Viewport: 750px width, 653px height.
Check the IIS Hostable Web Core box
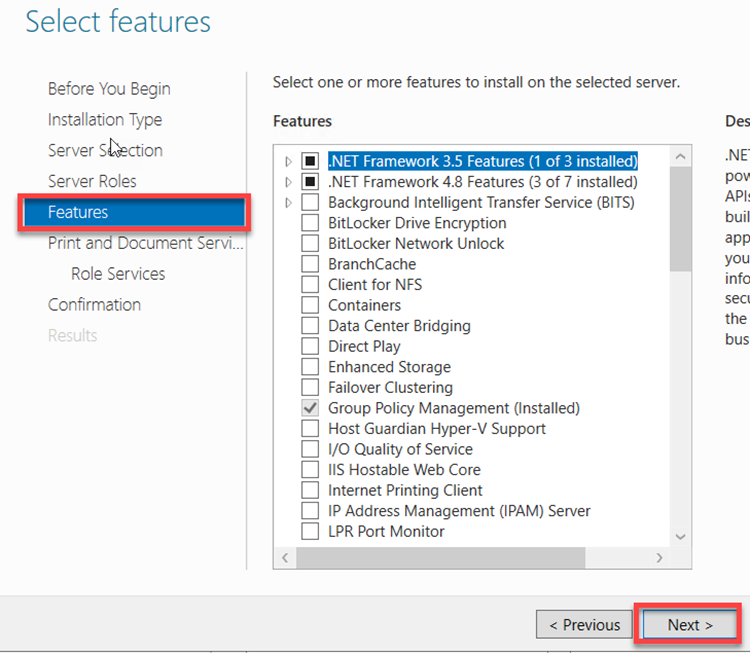click(x=310, y=470)
